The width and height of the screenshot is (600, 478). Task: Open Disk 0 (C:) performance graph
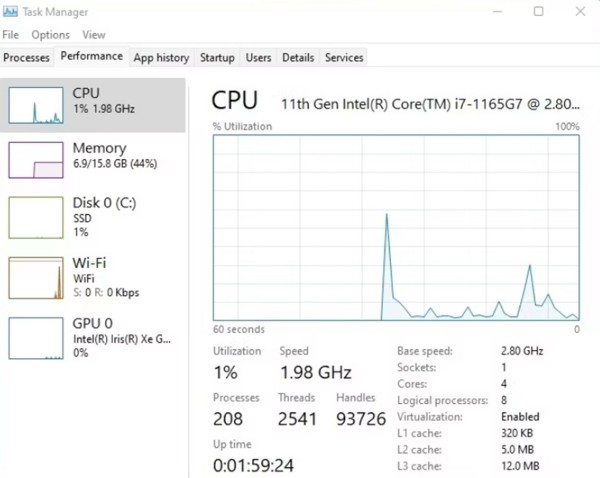click(36, 217)
